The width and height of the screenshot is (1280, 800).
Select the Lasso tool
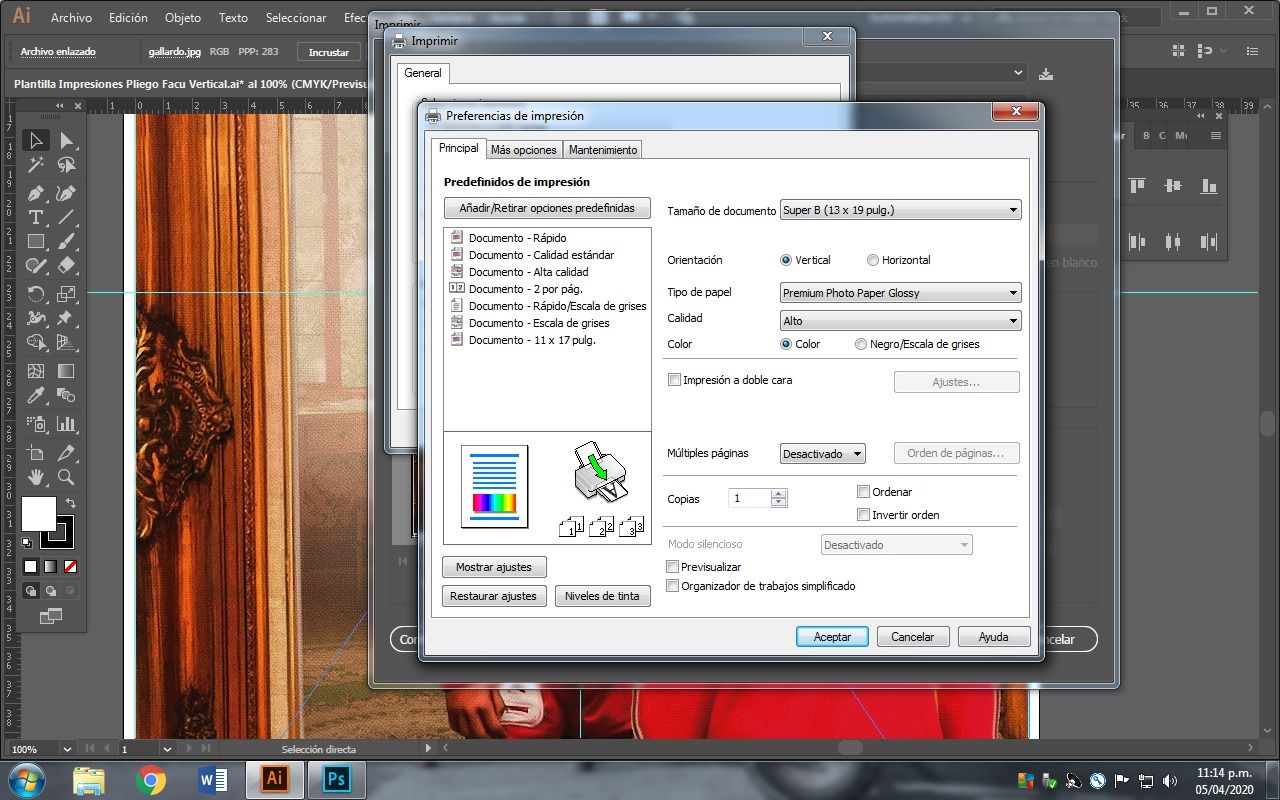coord(67,165)
